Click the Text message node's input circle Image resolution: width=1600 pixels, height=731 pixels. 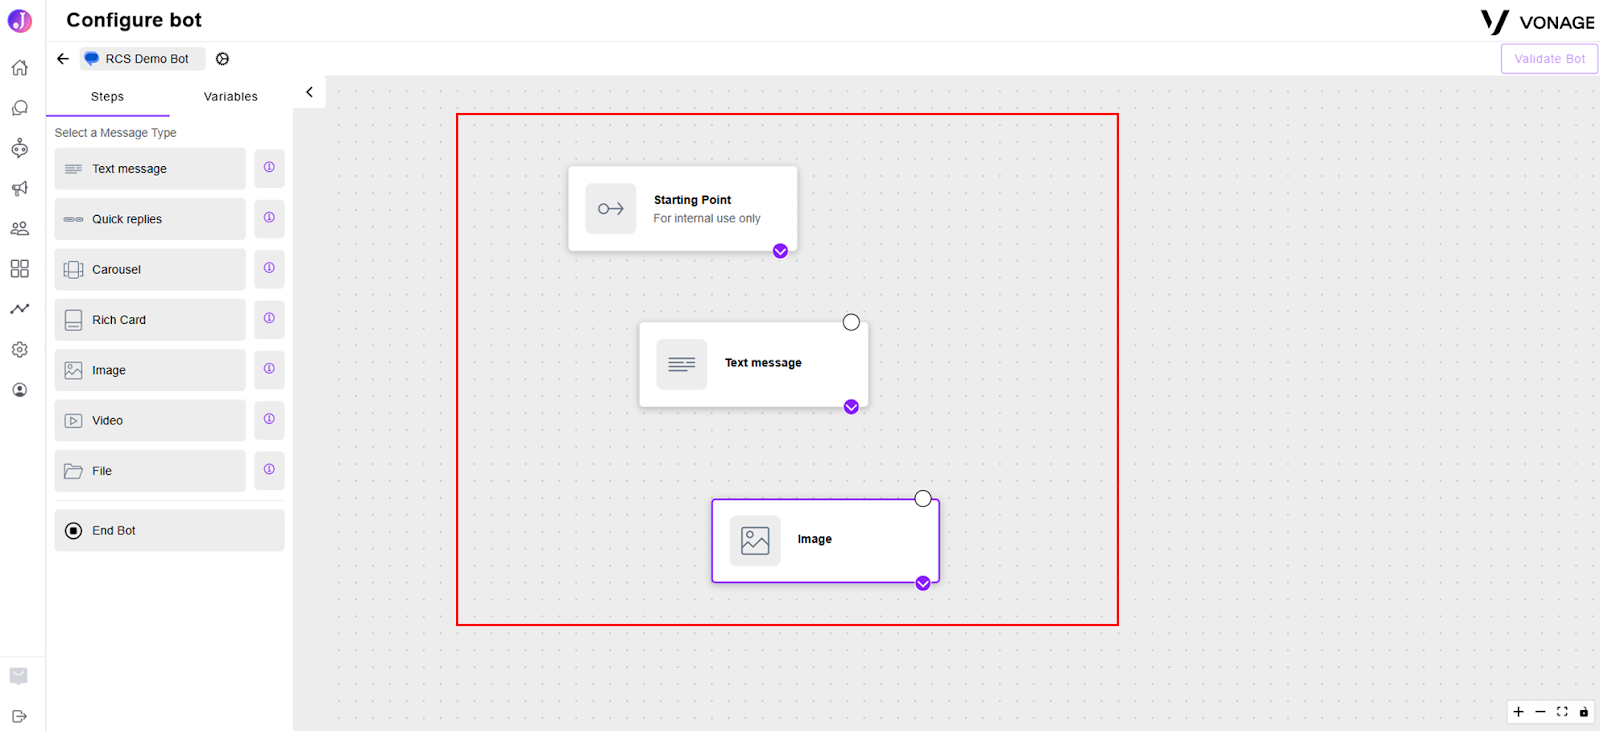(851, 322)
